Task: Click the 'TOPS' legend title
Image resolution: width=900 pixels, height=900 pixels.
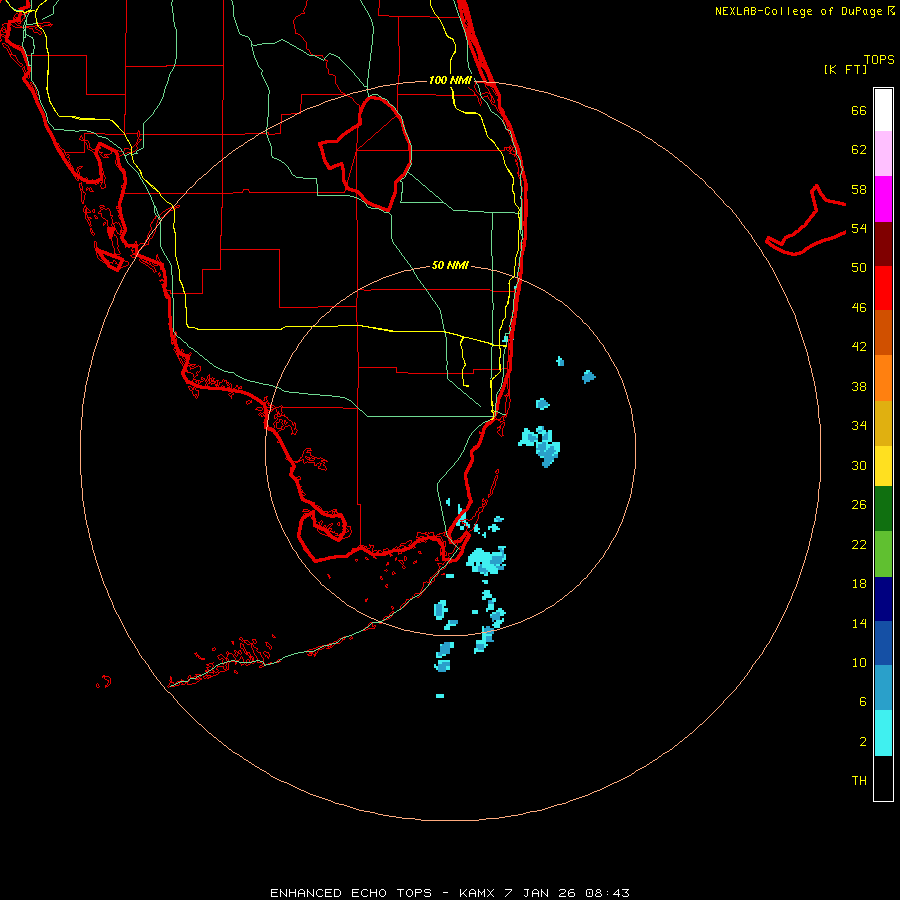Action: [x=879, y=60]
